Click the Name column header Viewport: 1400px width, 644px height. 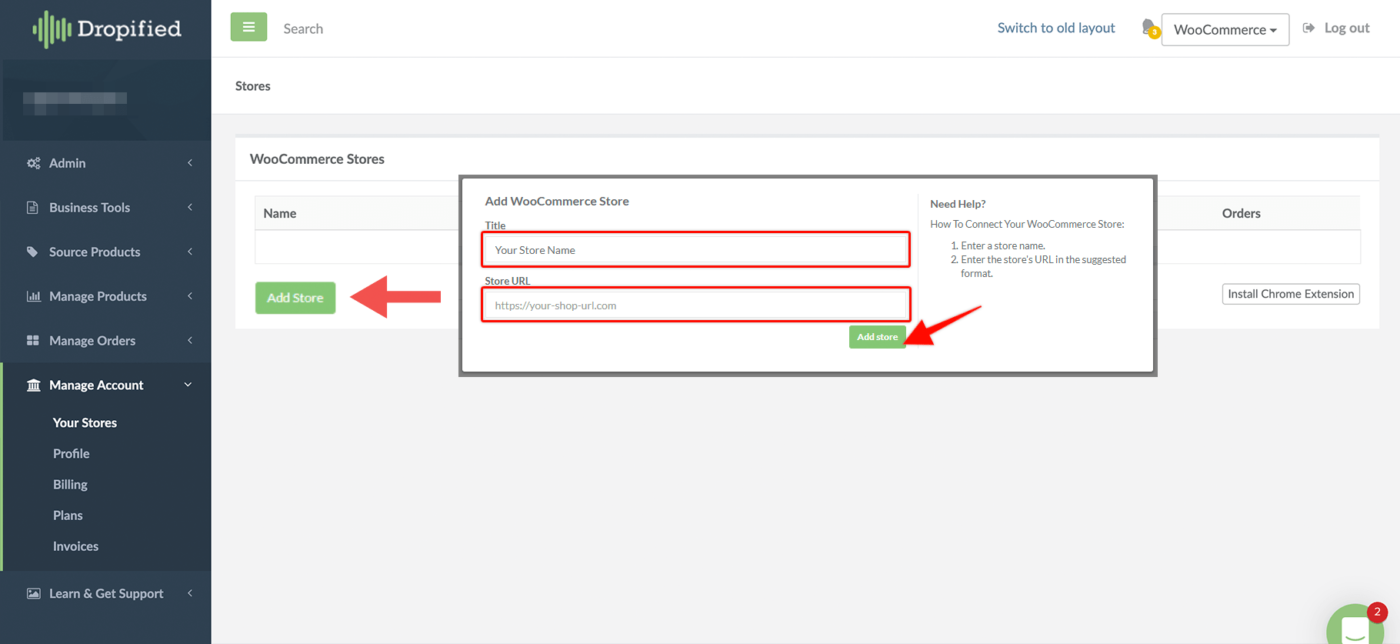[280, 213]
